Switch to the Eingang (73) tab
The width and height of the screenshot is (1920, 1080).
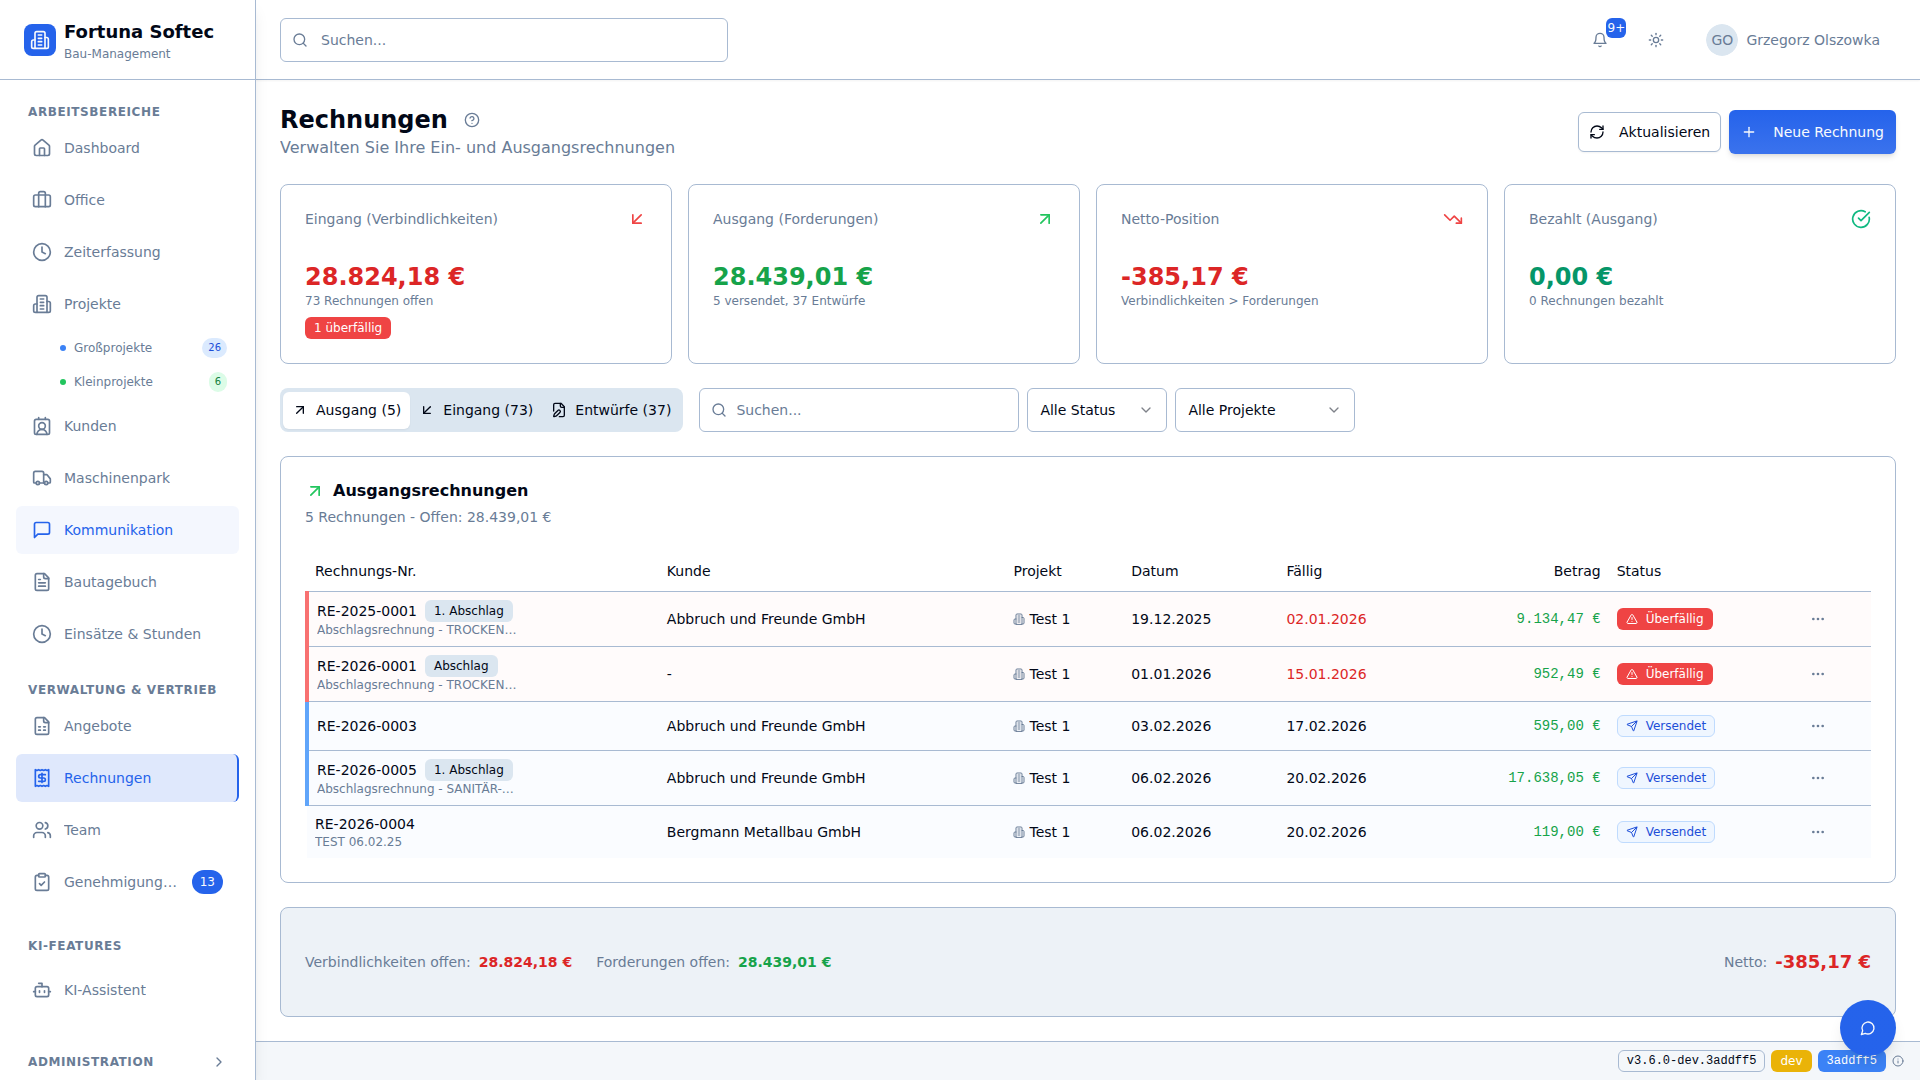point(477,410)
